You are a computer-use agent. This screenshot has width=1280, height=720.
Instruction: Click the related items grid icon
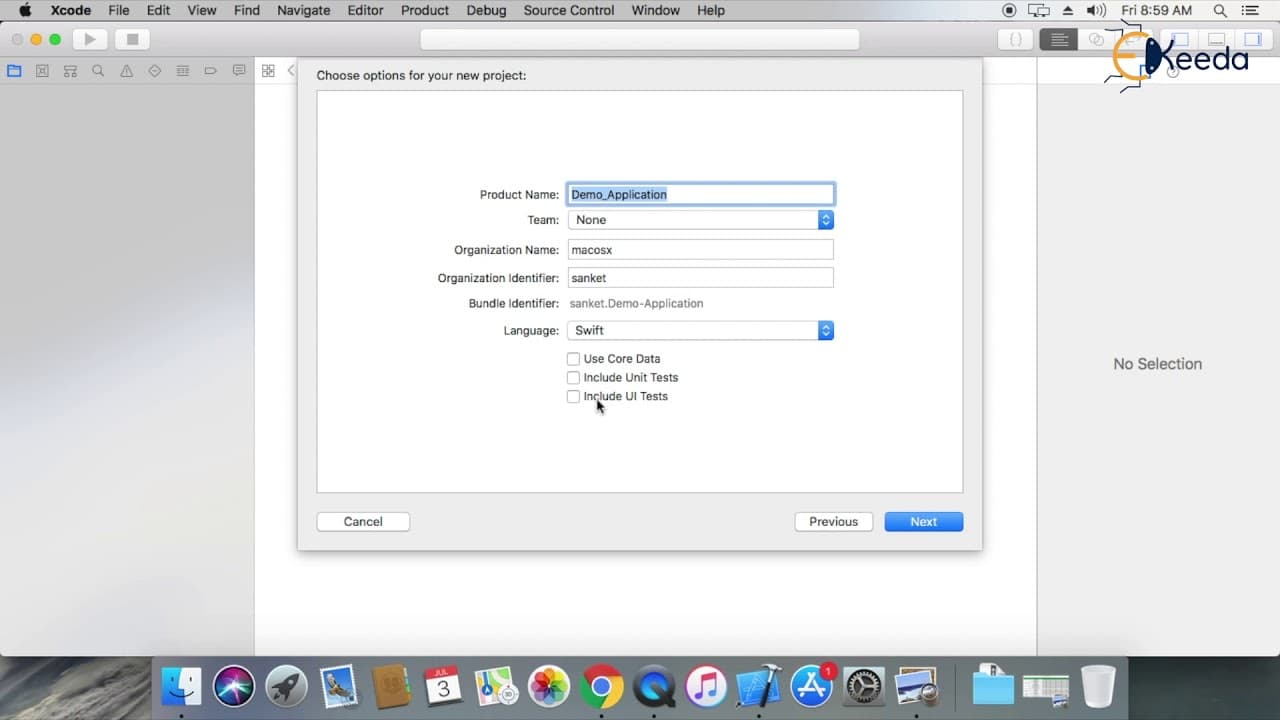pos(268,71)
